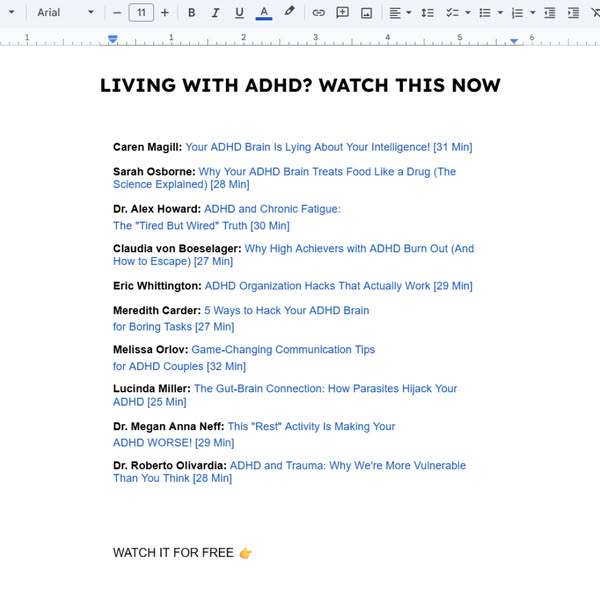Decrease font size with the minus button
The height and width of the screenshot is (600, 600).
[x=117, y=13]
